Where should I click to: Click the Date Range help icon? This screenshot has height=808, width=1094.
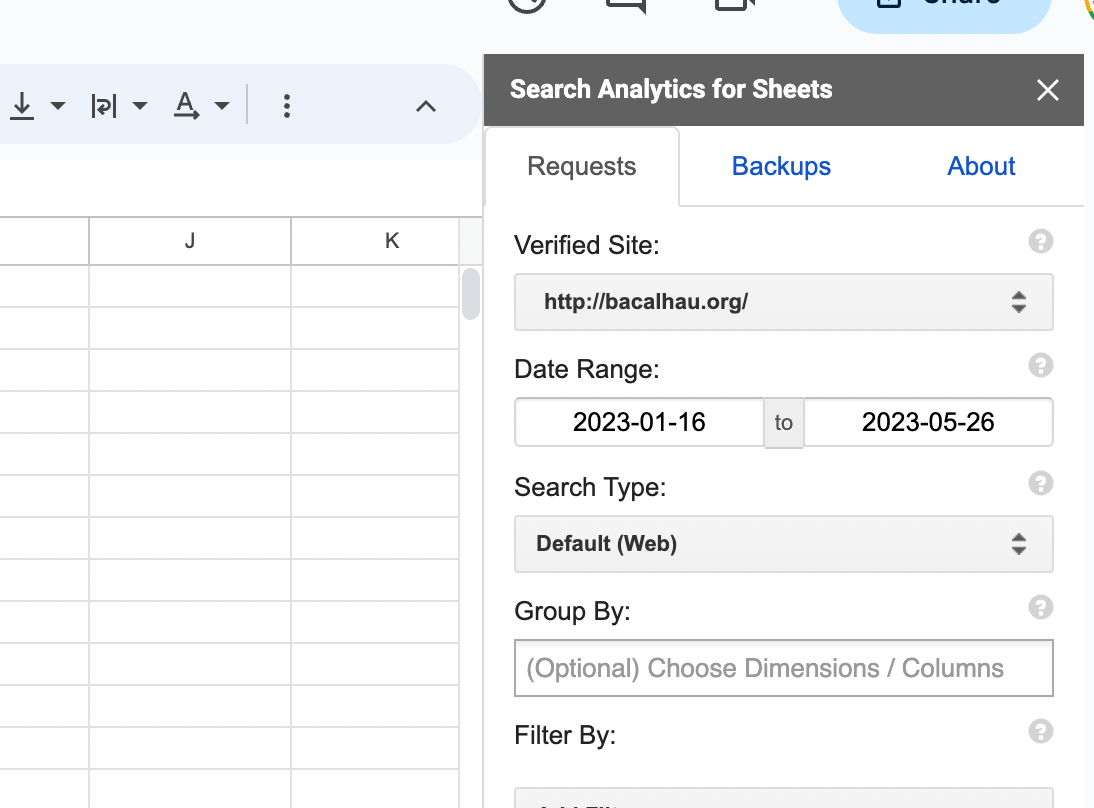[x=1040, y=365]
